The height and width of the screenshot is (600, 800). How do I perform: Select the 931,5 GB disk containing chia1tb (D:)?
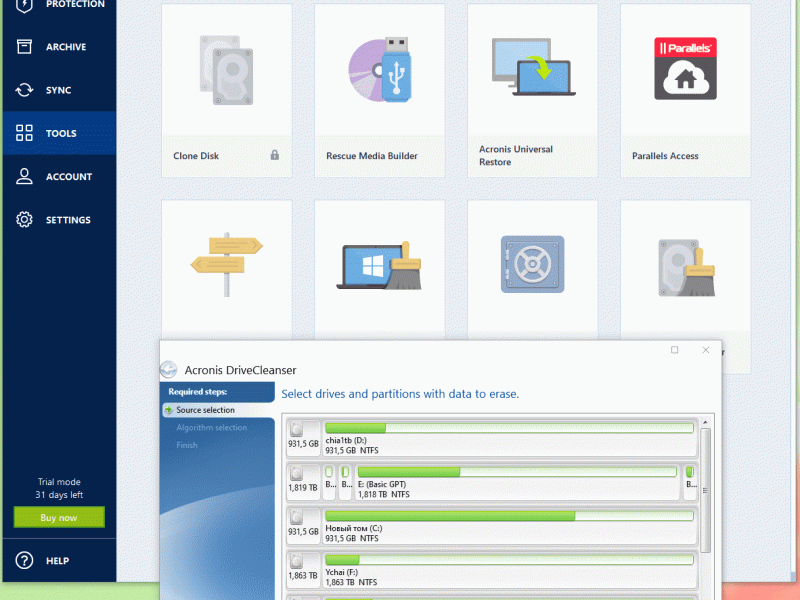(x=304, y=438)
